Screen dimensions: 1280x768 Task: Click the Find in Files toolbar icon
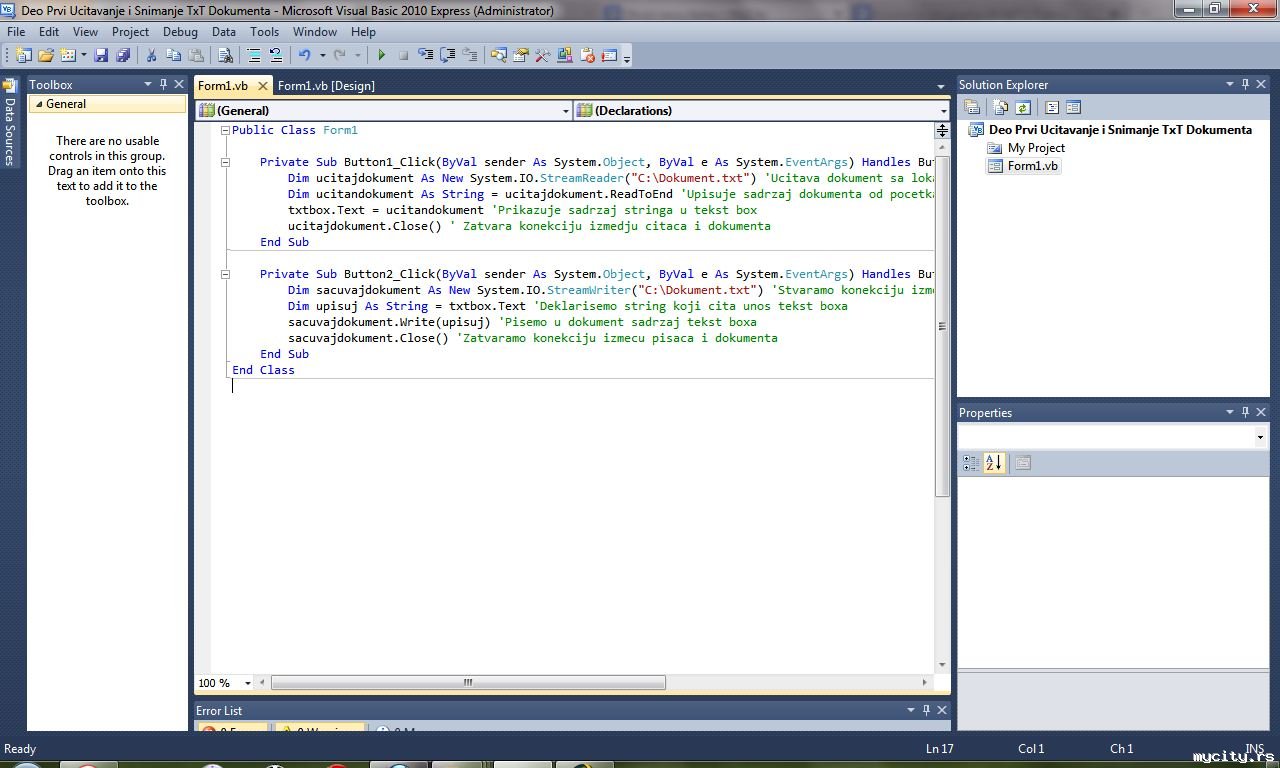click(x=225, y=56)
